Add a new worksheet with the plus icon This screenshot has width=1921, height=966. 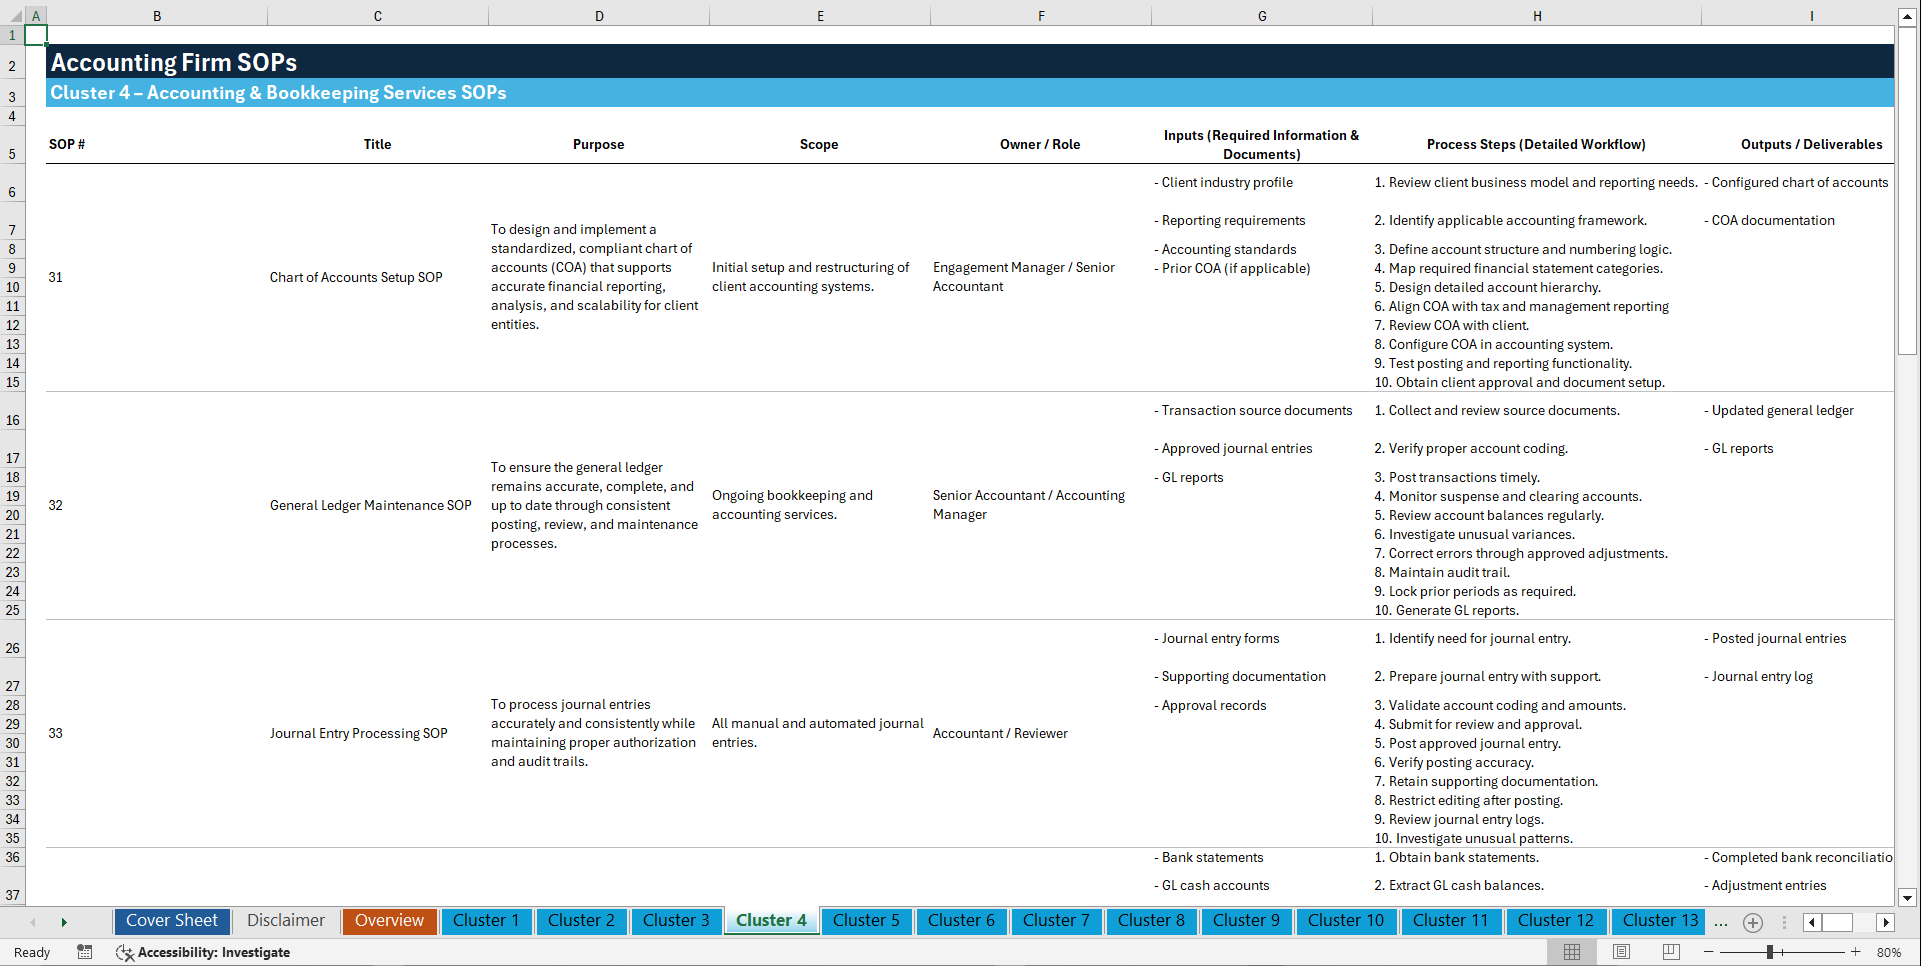tap(1752, 922)
